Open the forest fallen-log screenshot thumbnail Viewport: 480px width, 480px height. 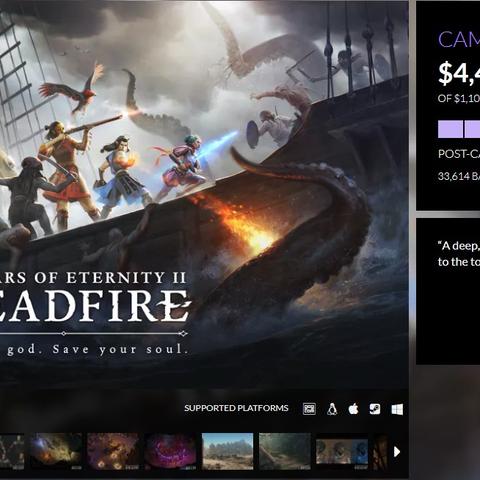285,451
